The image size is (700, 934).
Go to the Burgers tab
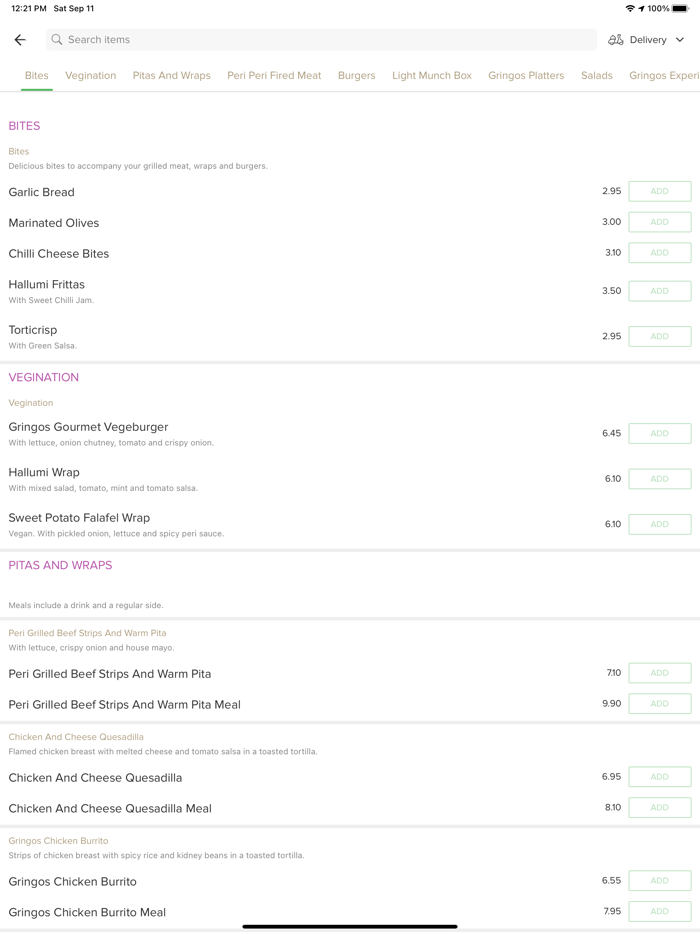tap(356, 76)
